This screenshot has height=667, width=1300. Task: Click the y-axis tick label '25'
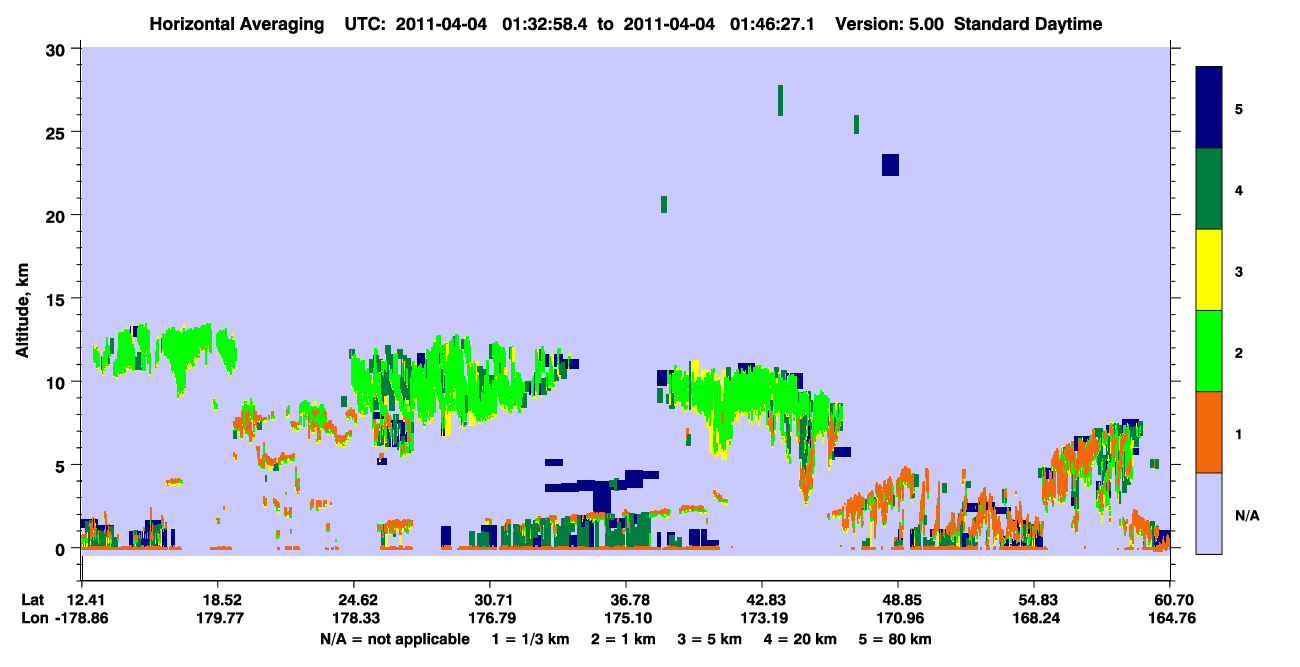57,132
